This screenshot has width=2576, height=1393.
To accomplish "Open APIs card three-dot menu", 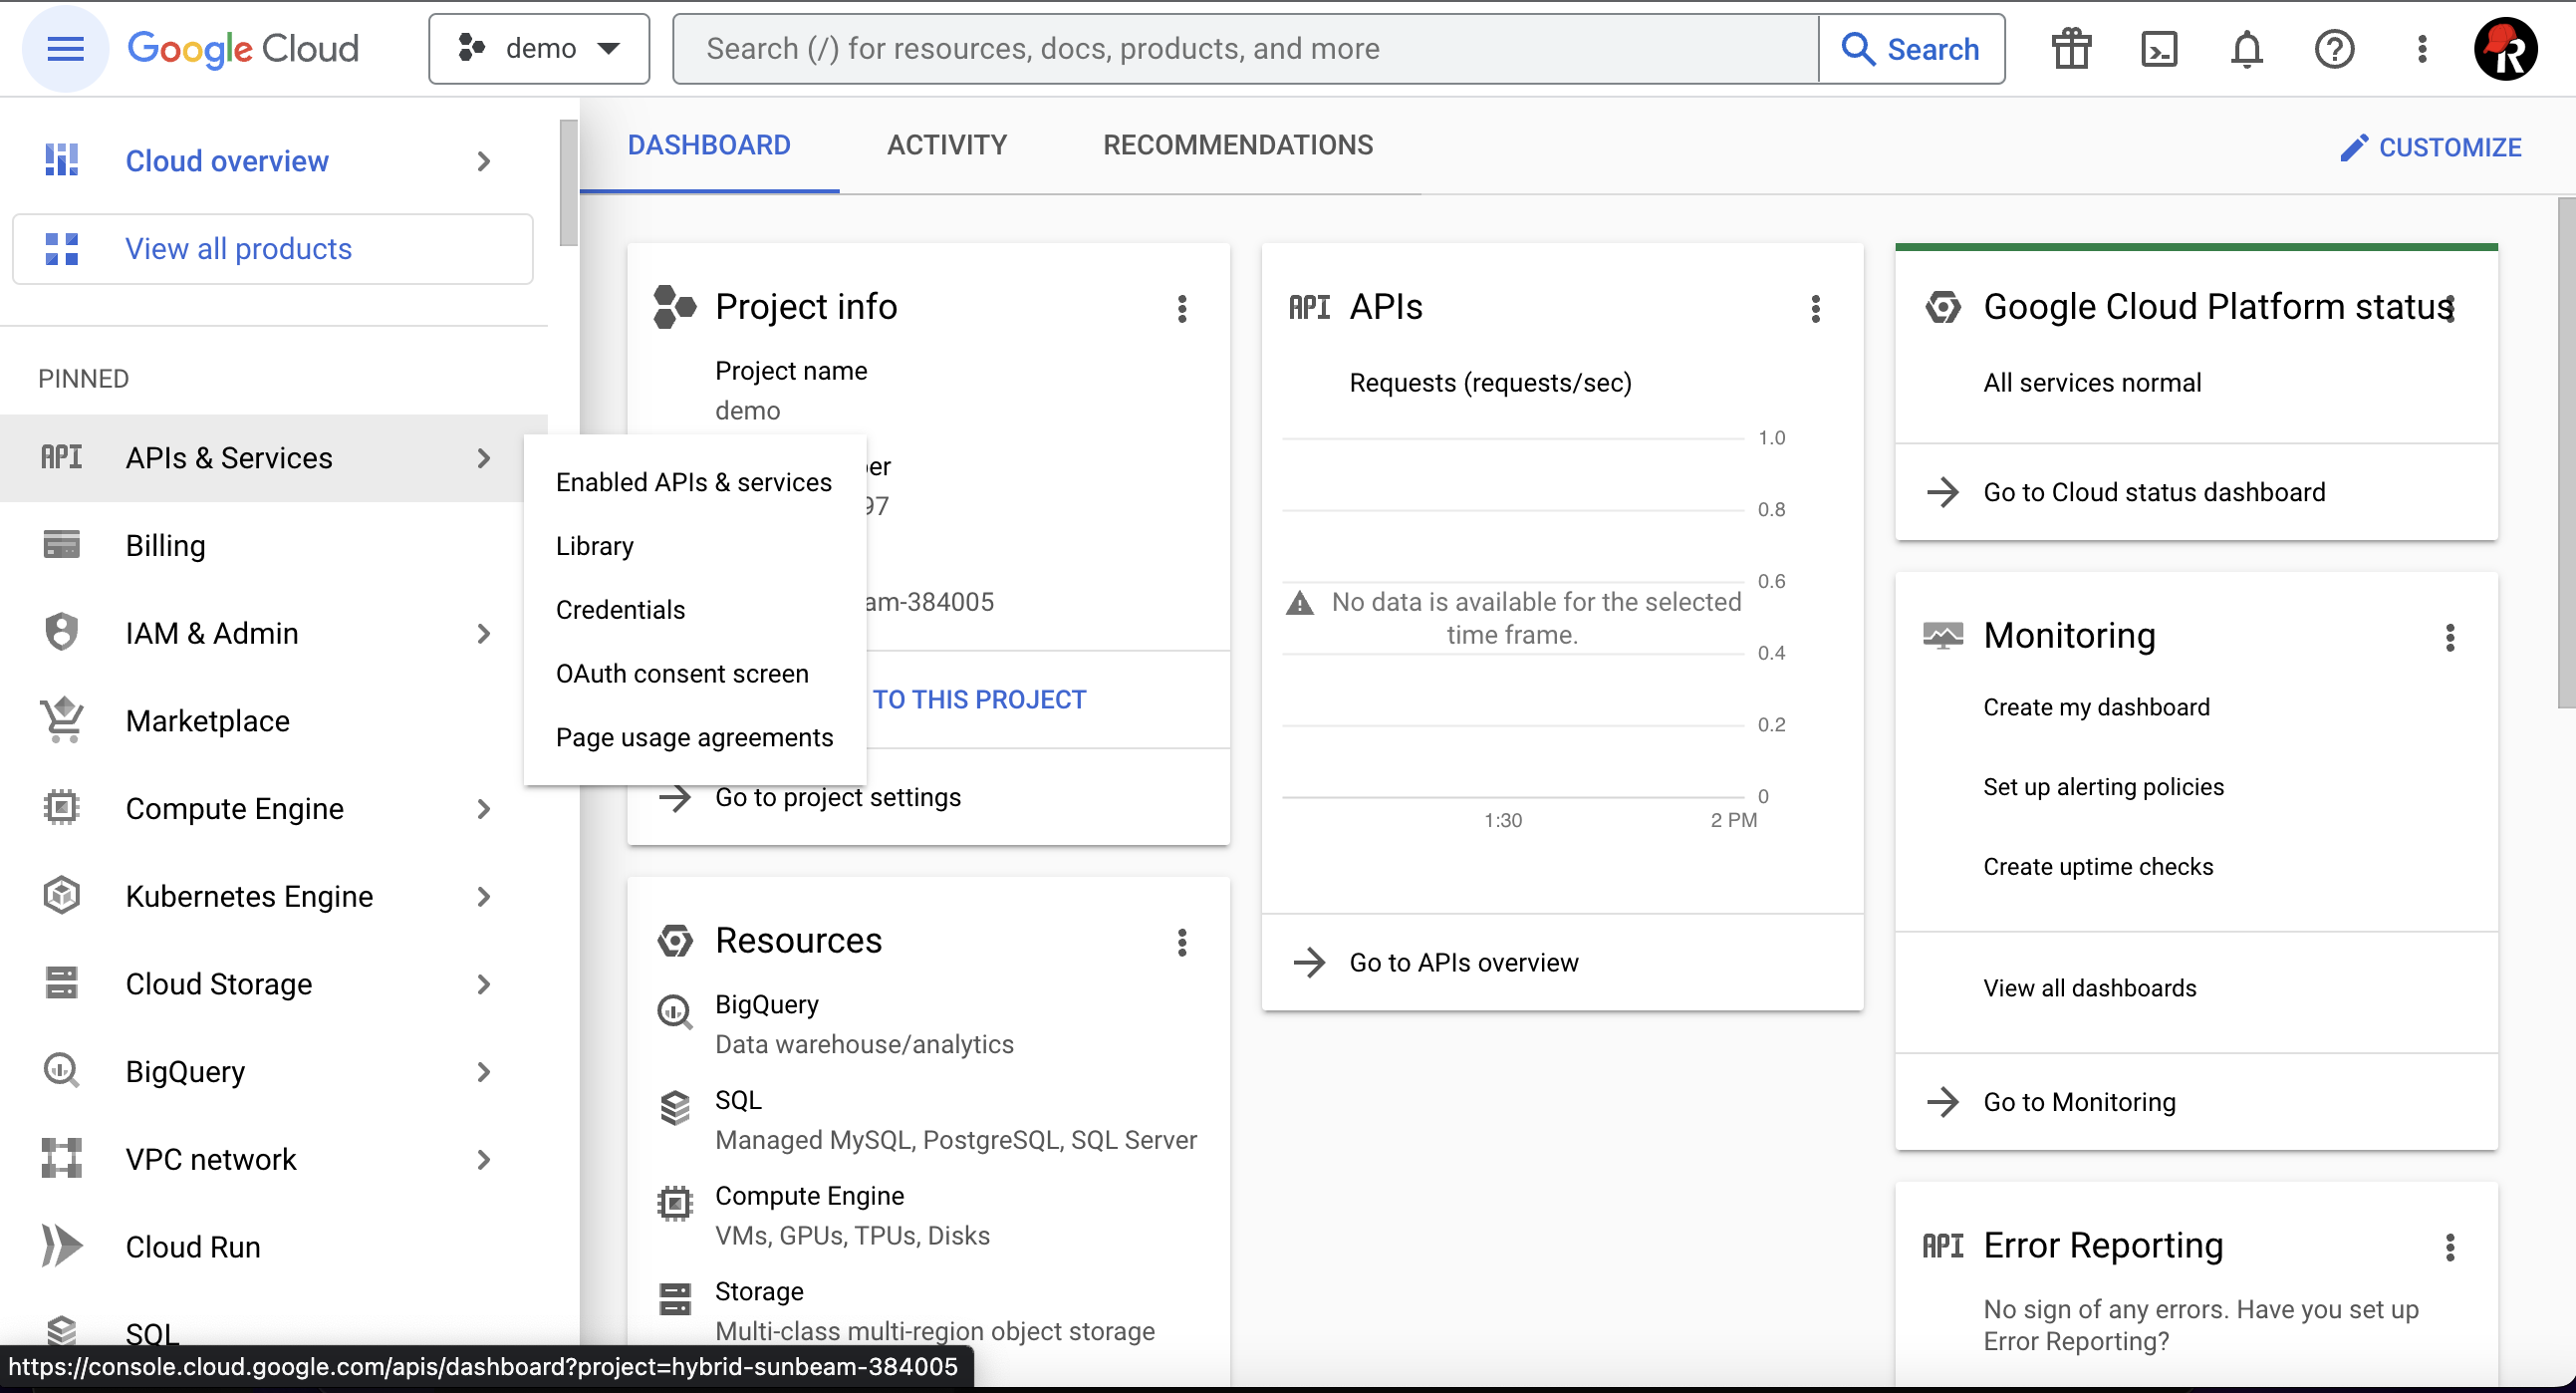I will click(1816, 308).
